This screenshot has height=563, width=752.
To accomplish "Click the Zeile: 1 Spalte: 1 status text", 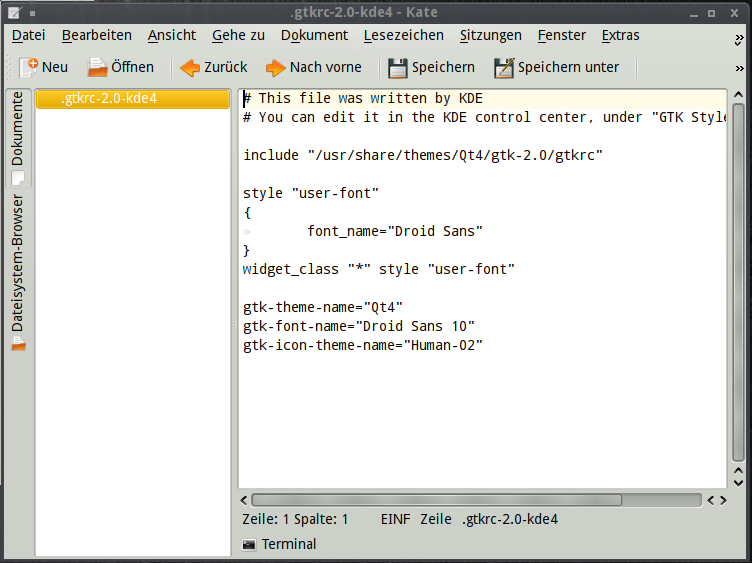I will coord(295,519).
